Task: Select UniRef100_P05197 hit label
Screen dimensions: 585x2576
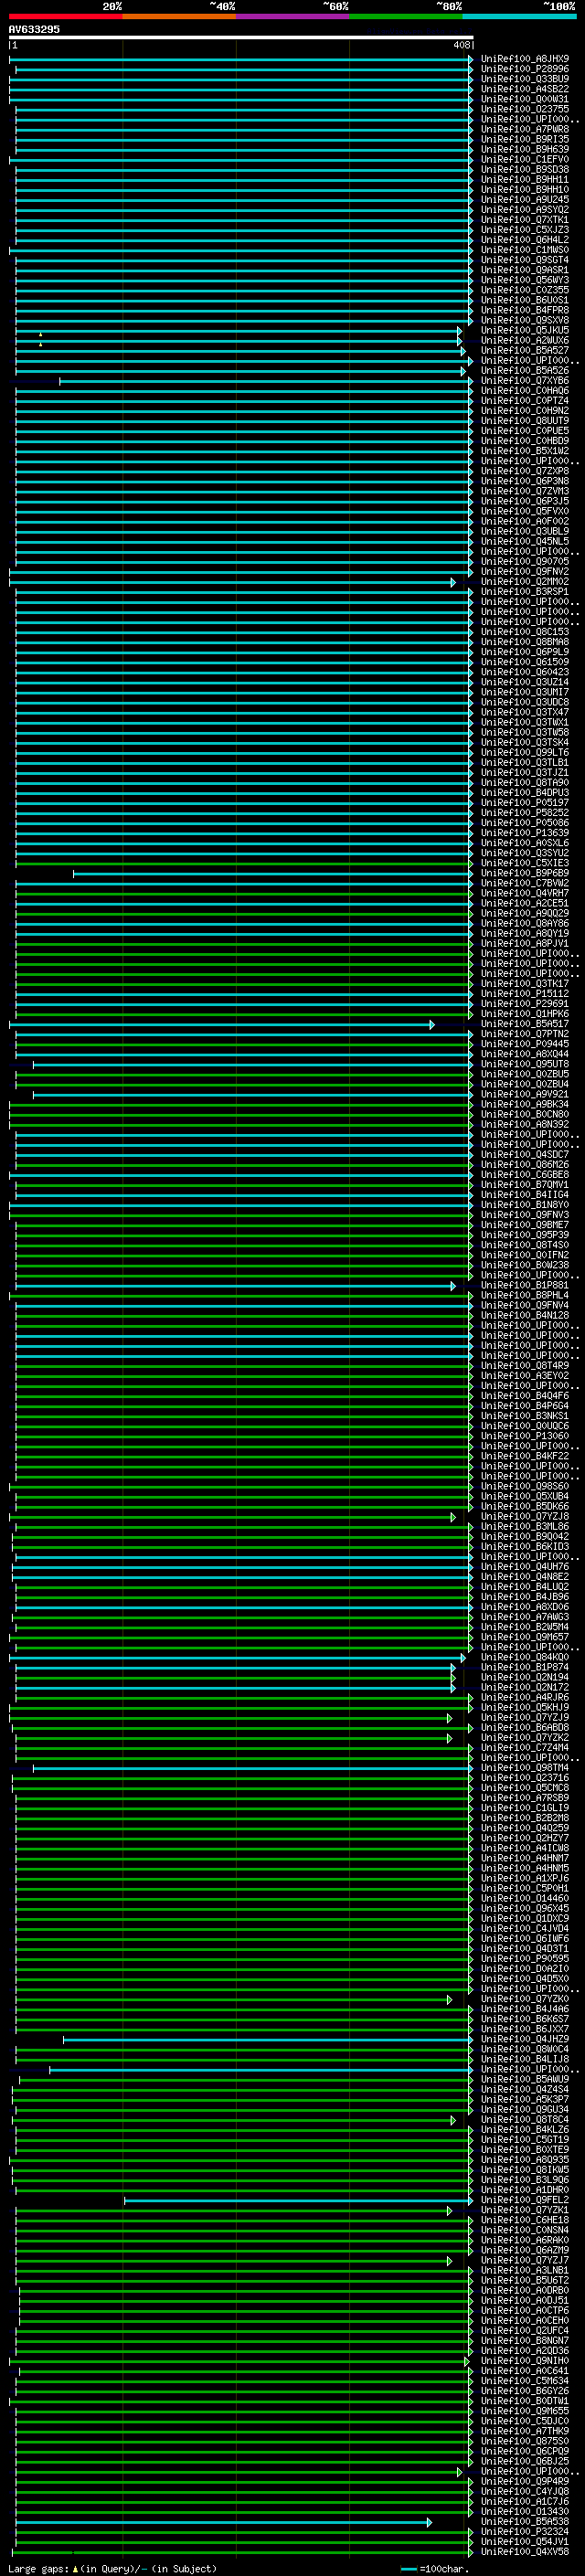Action: pyautogui.click(x=525, y=803)
